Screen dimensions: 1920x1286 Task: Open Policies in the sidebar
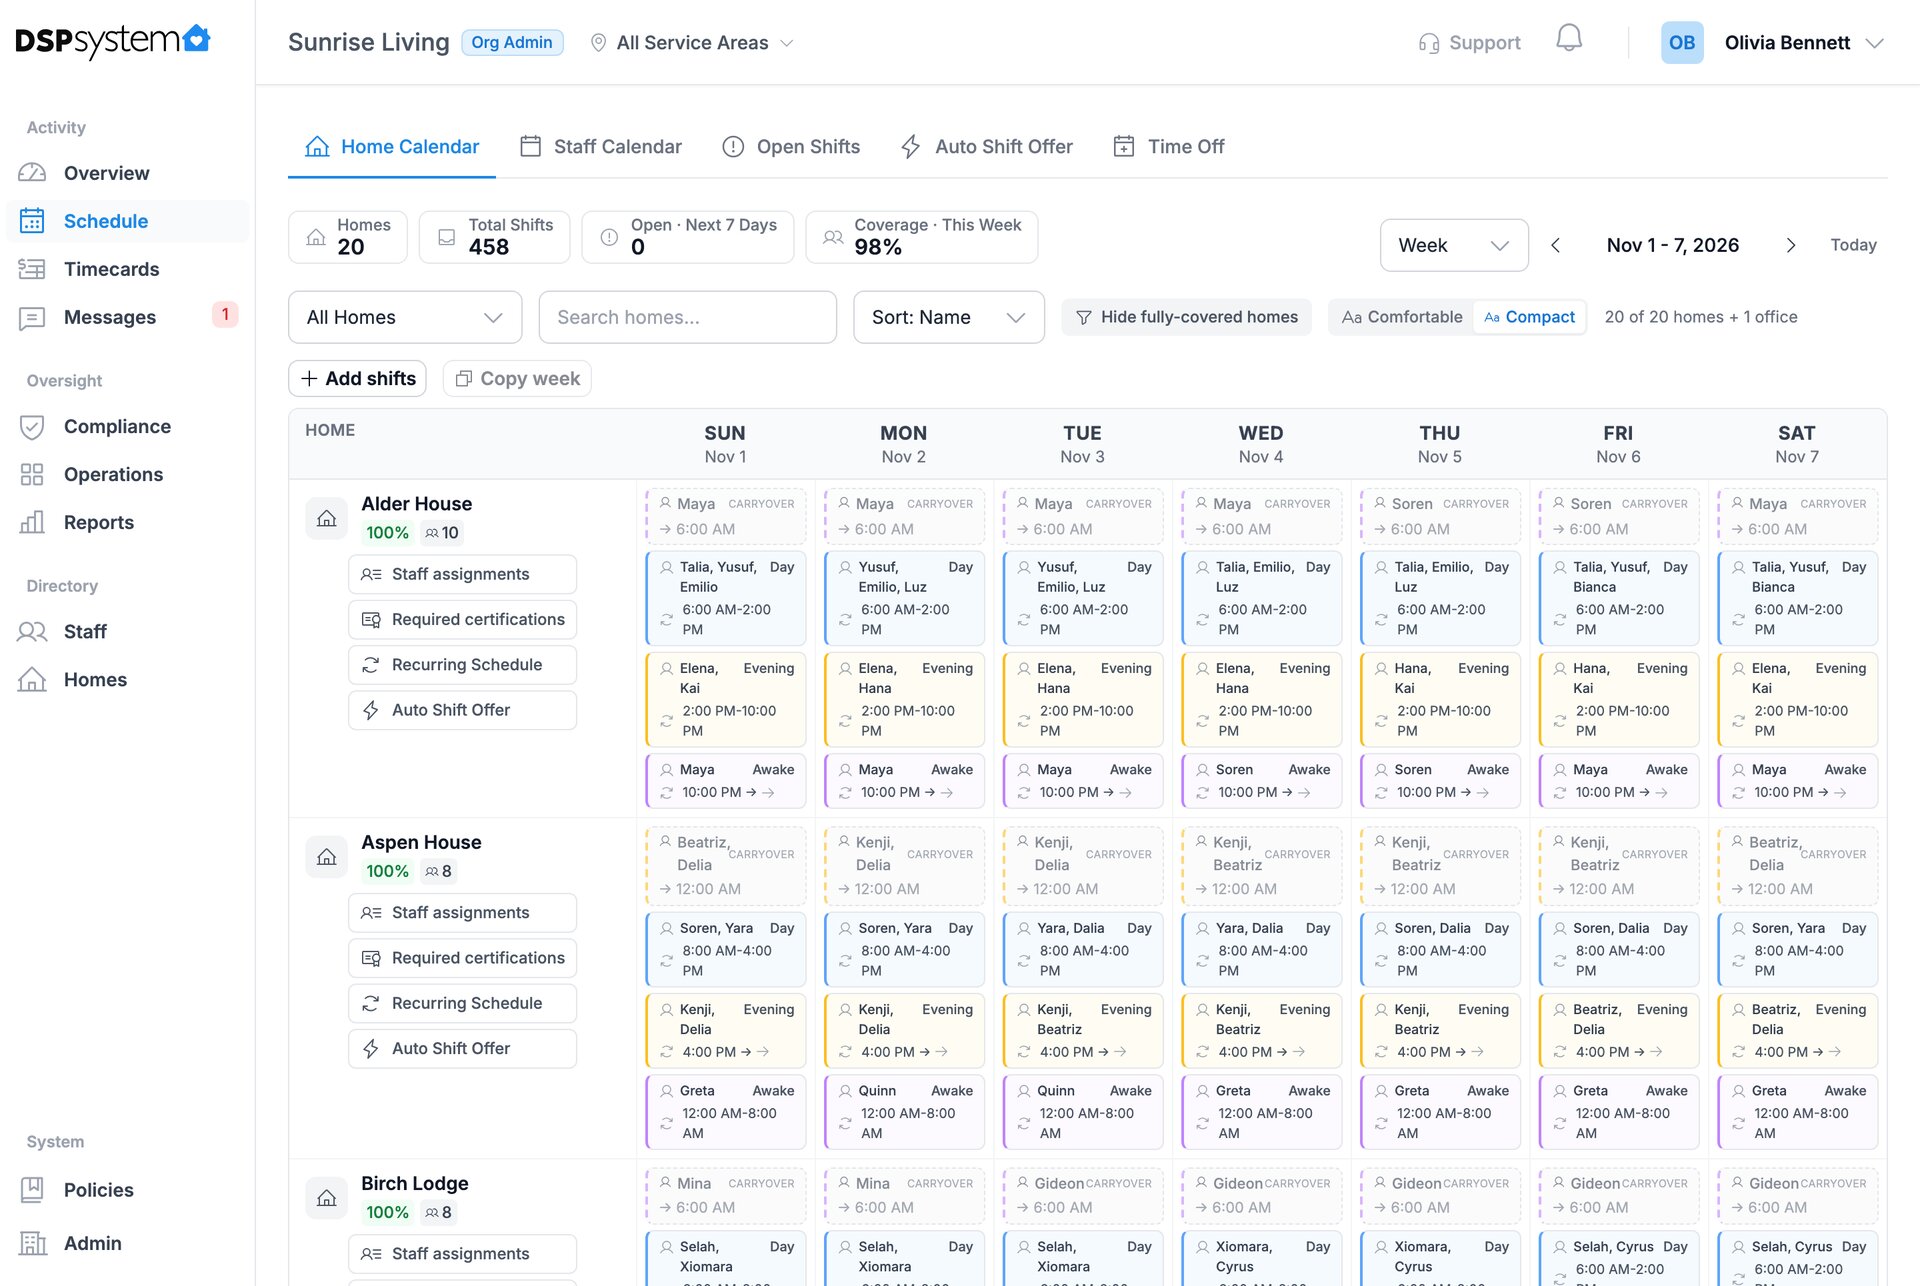[128, 1190]
